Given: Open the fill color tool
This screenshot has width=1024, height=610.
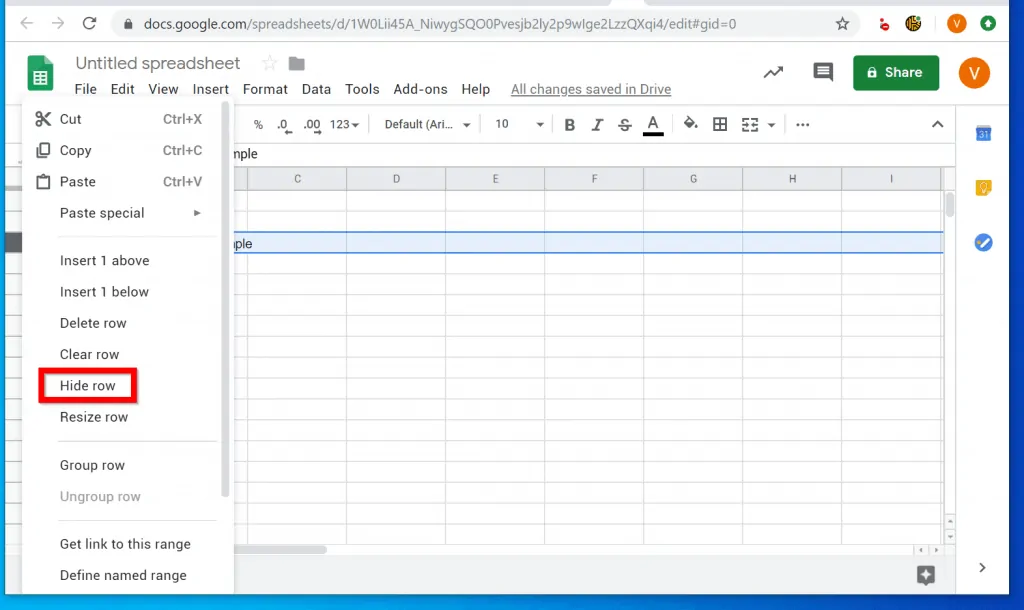Looking at the screenshot, I should [691, 124].
